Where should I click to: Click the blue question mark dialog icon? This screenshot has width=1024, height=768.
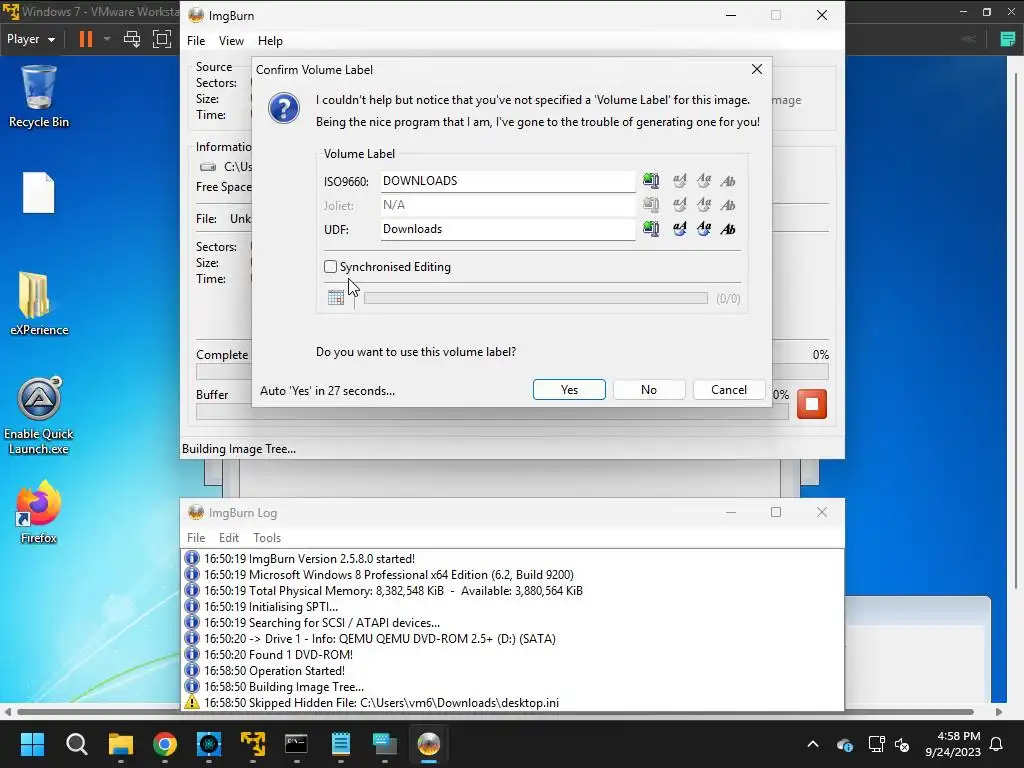click(284, 108)
